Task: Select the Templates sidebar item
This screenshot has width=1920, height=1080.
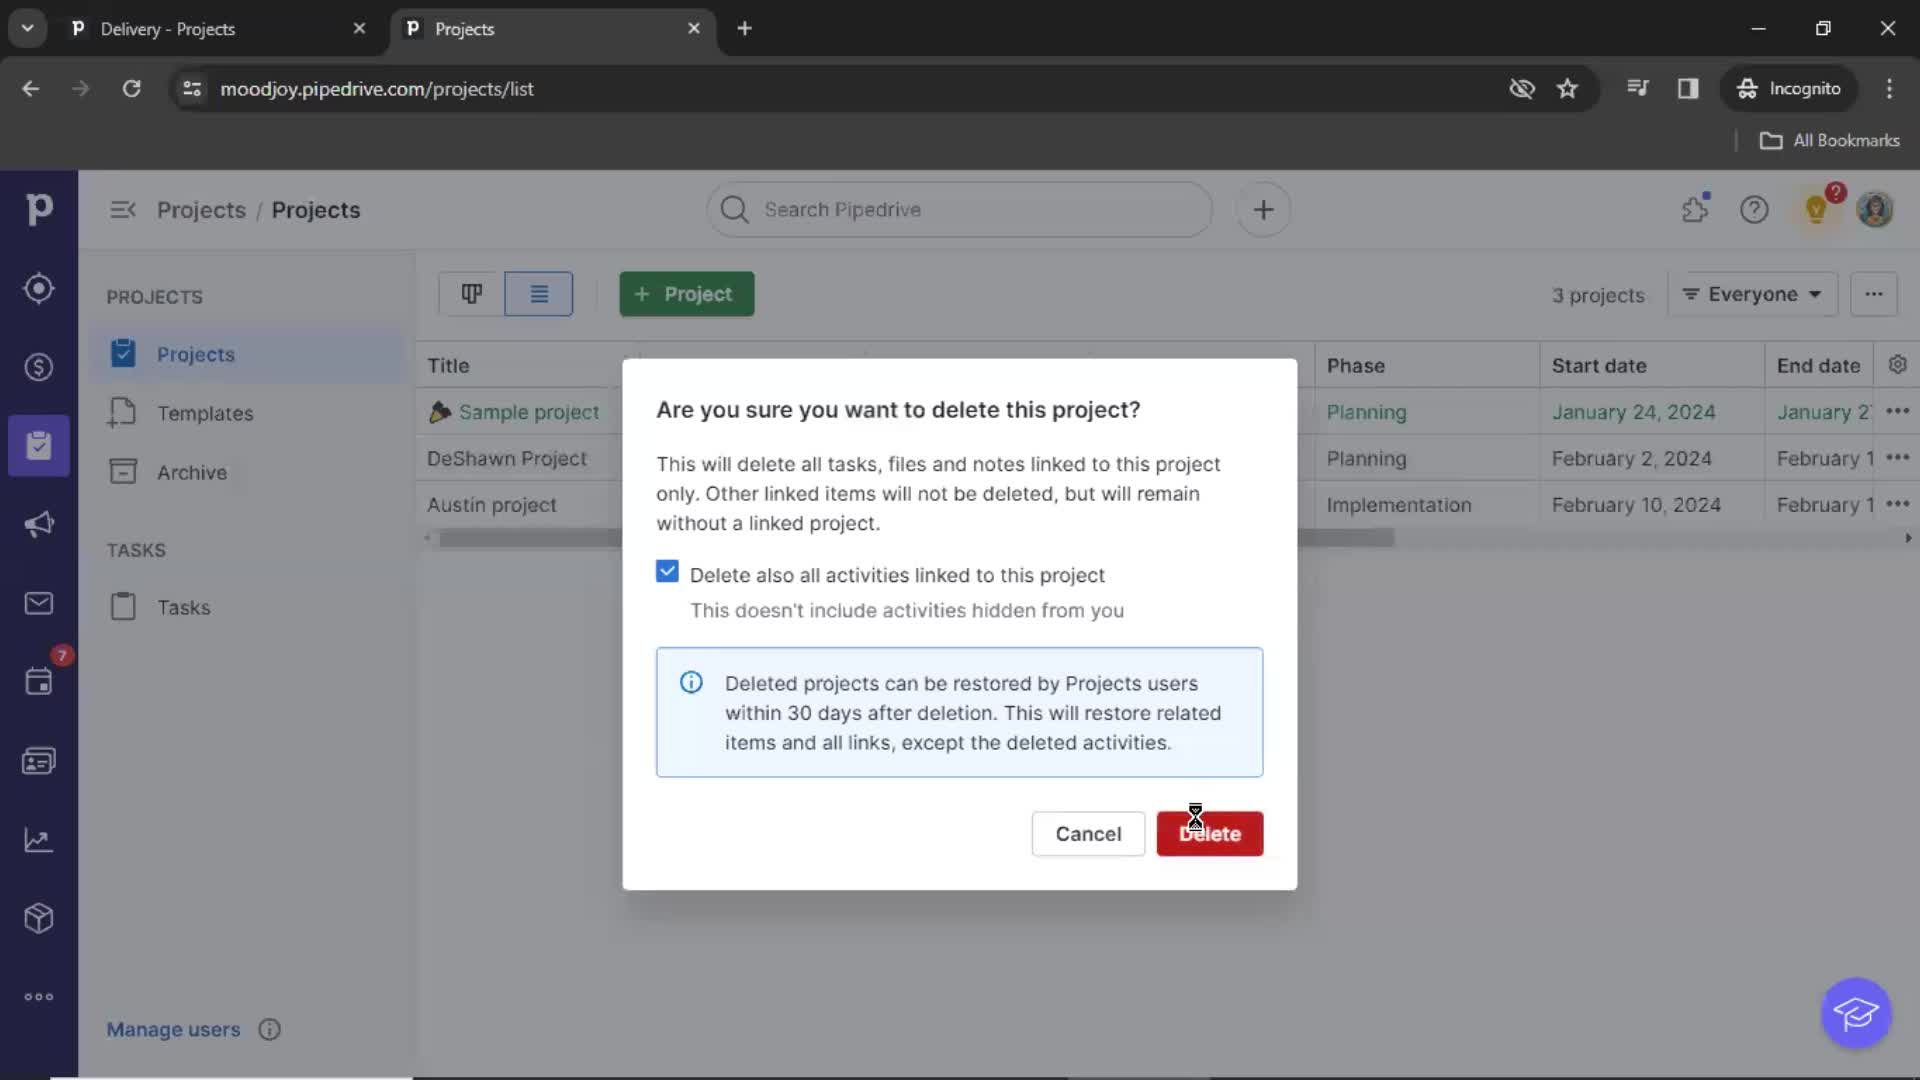Action: [204, 413]
